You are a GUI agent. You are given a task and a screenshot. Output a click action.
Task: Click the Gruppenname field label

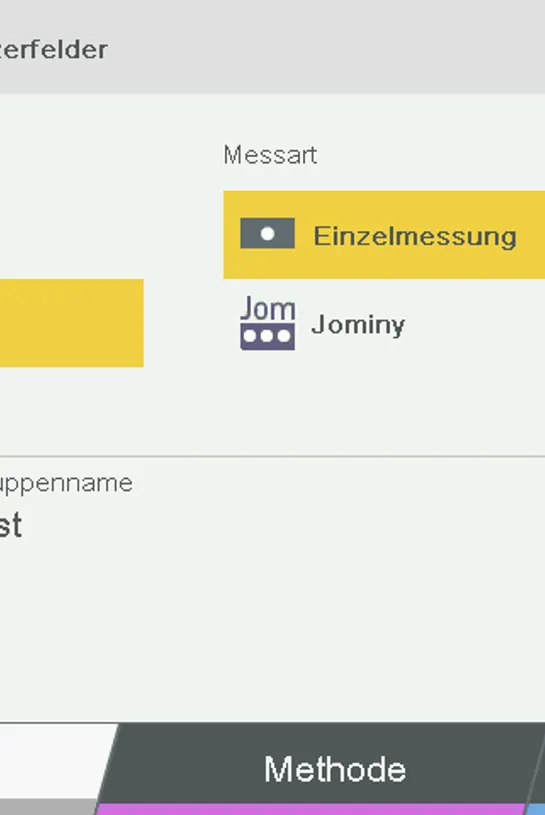(x=66, y=484)
